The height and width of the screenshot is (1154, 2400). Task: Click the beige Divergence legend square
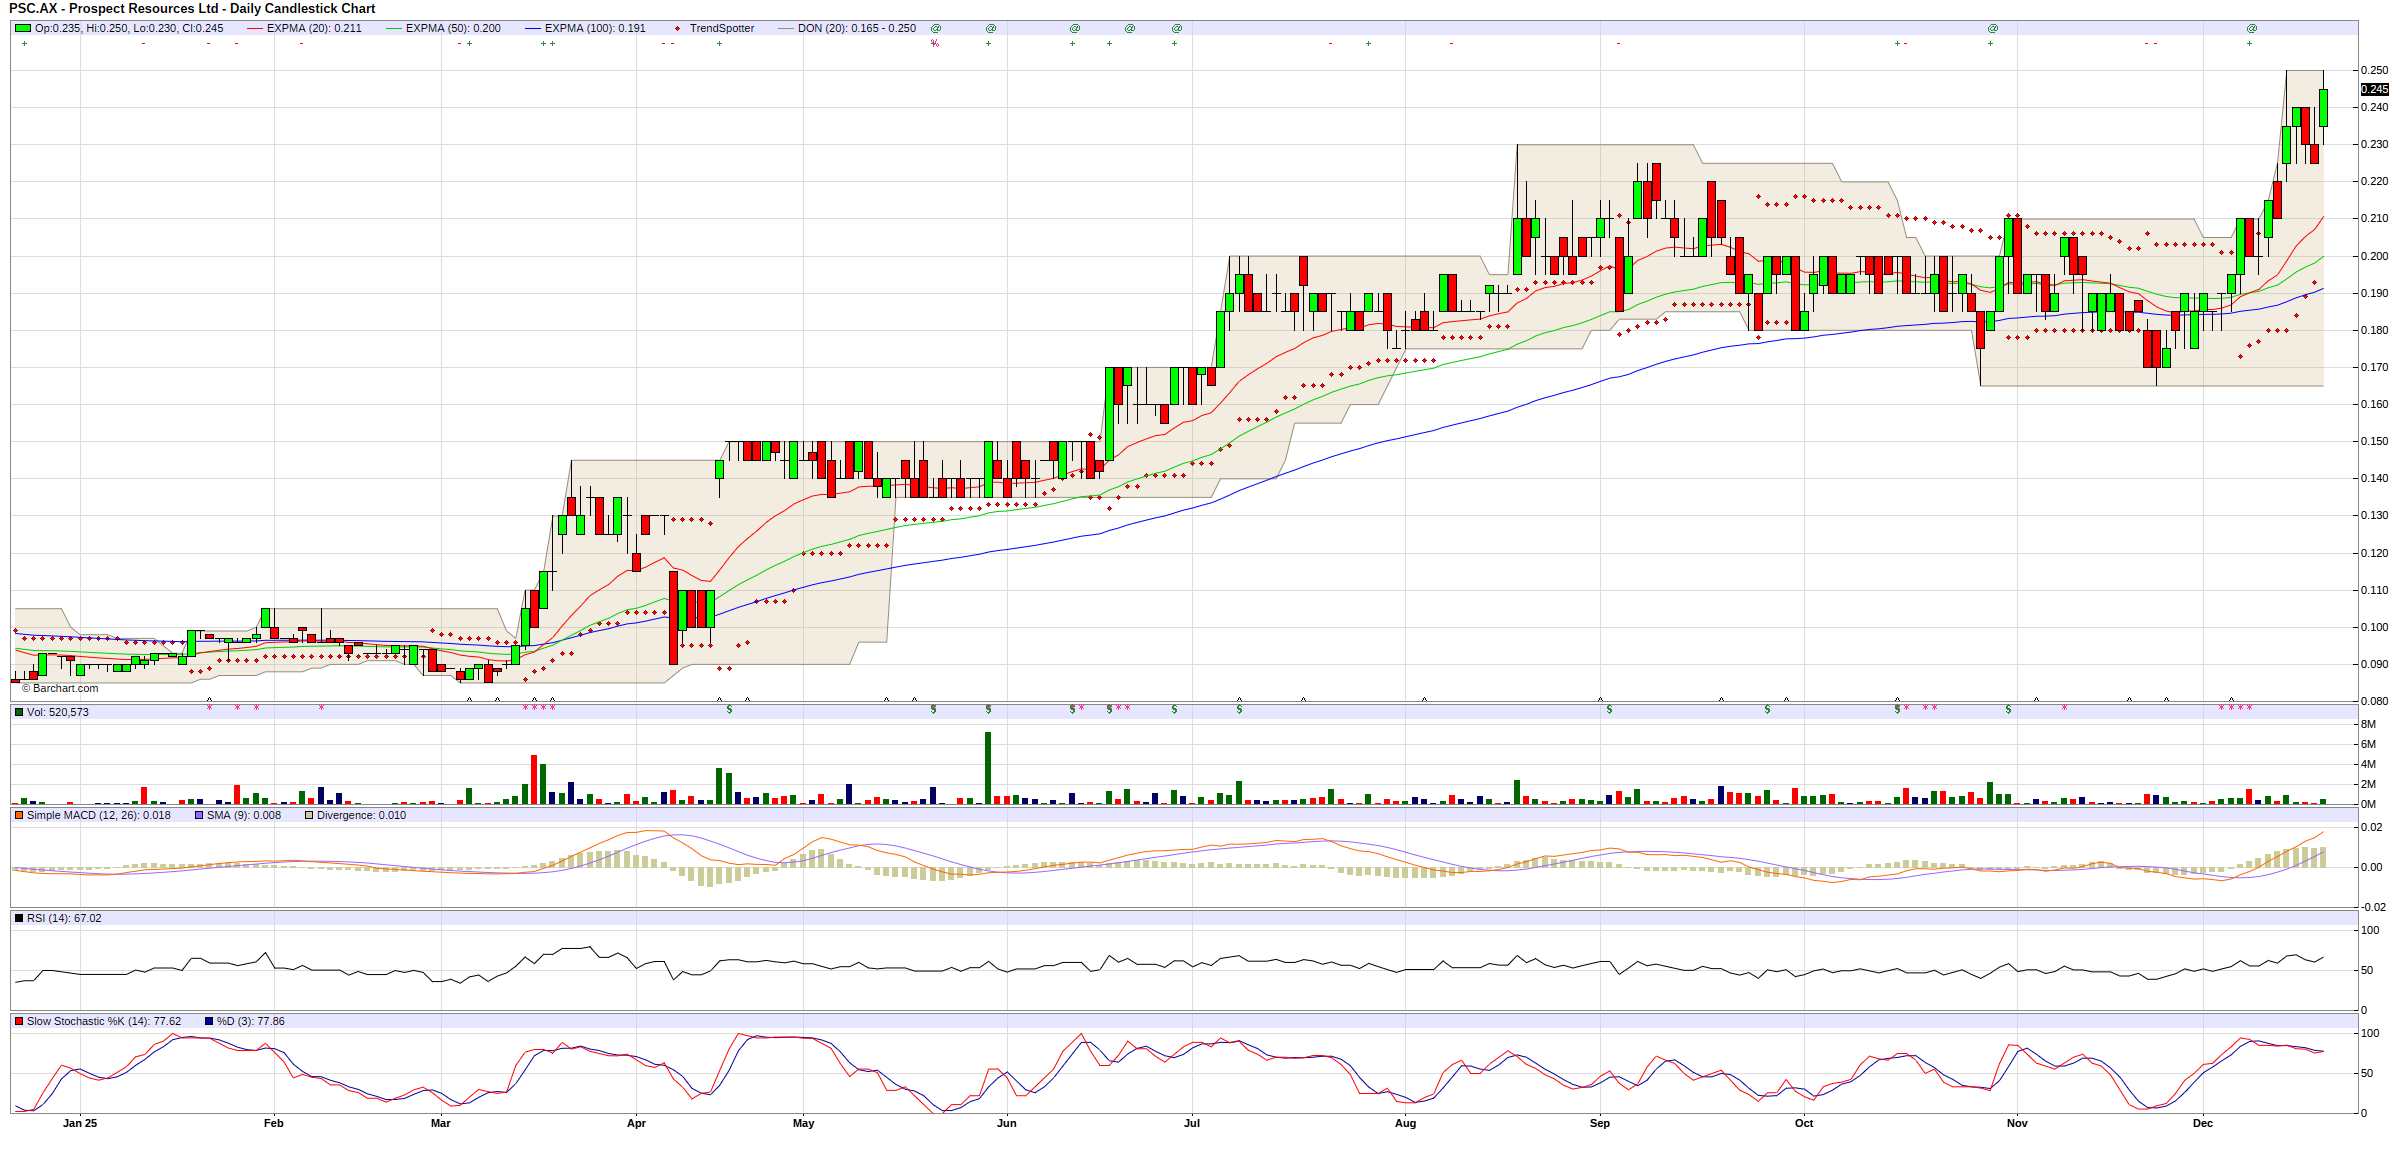(x=309, y=815)
